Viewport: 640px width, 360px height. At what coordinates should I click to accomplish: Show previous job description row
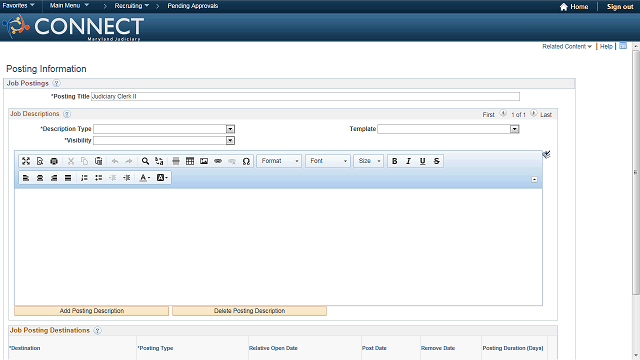pos(503,114)
